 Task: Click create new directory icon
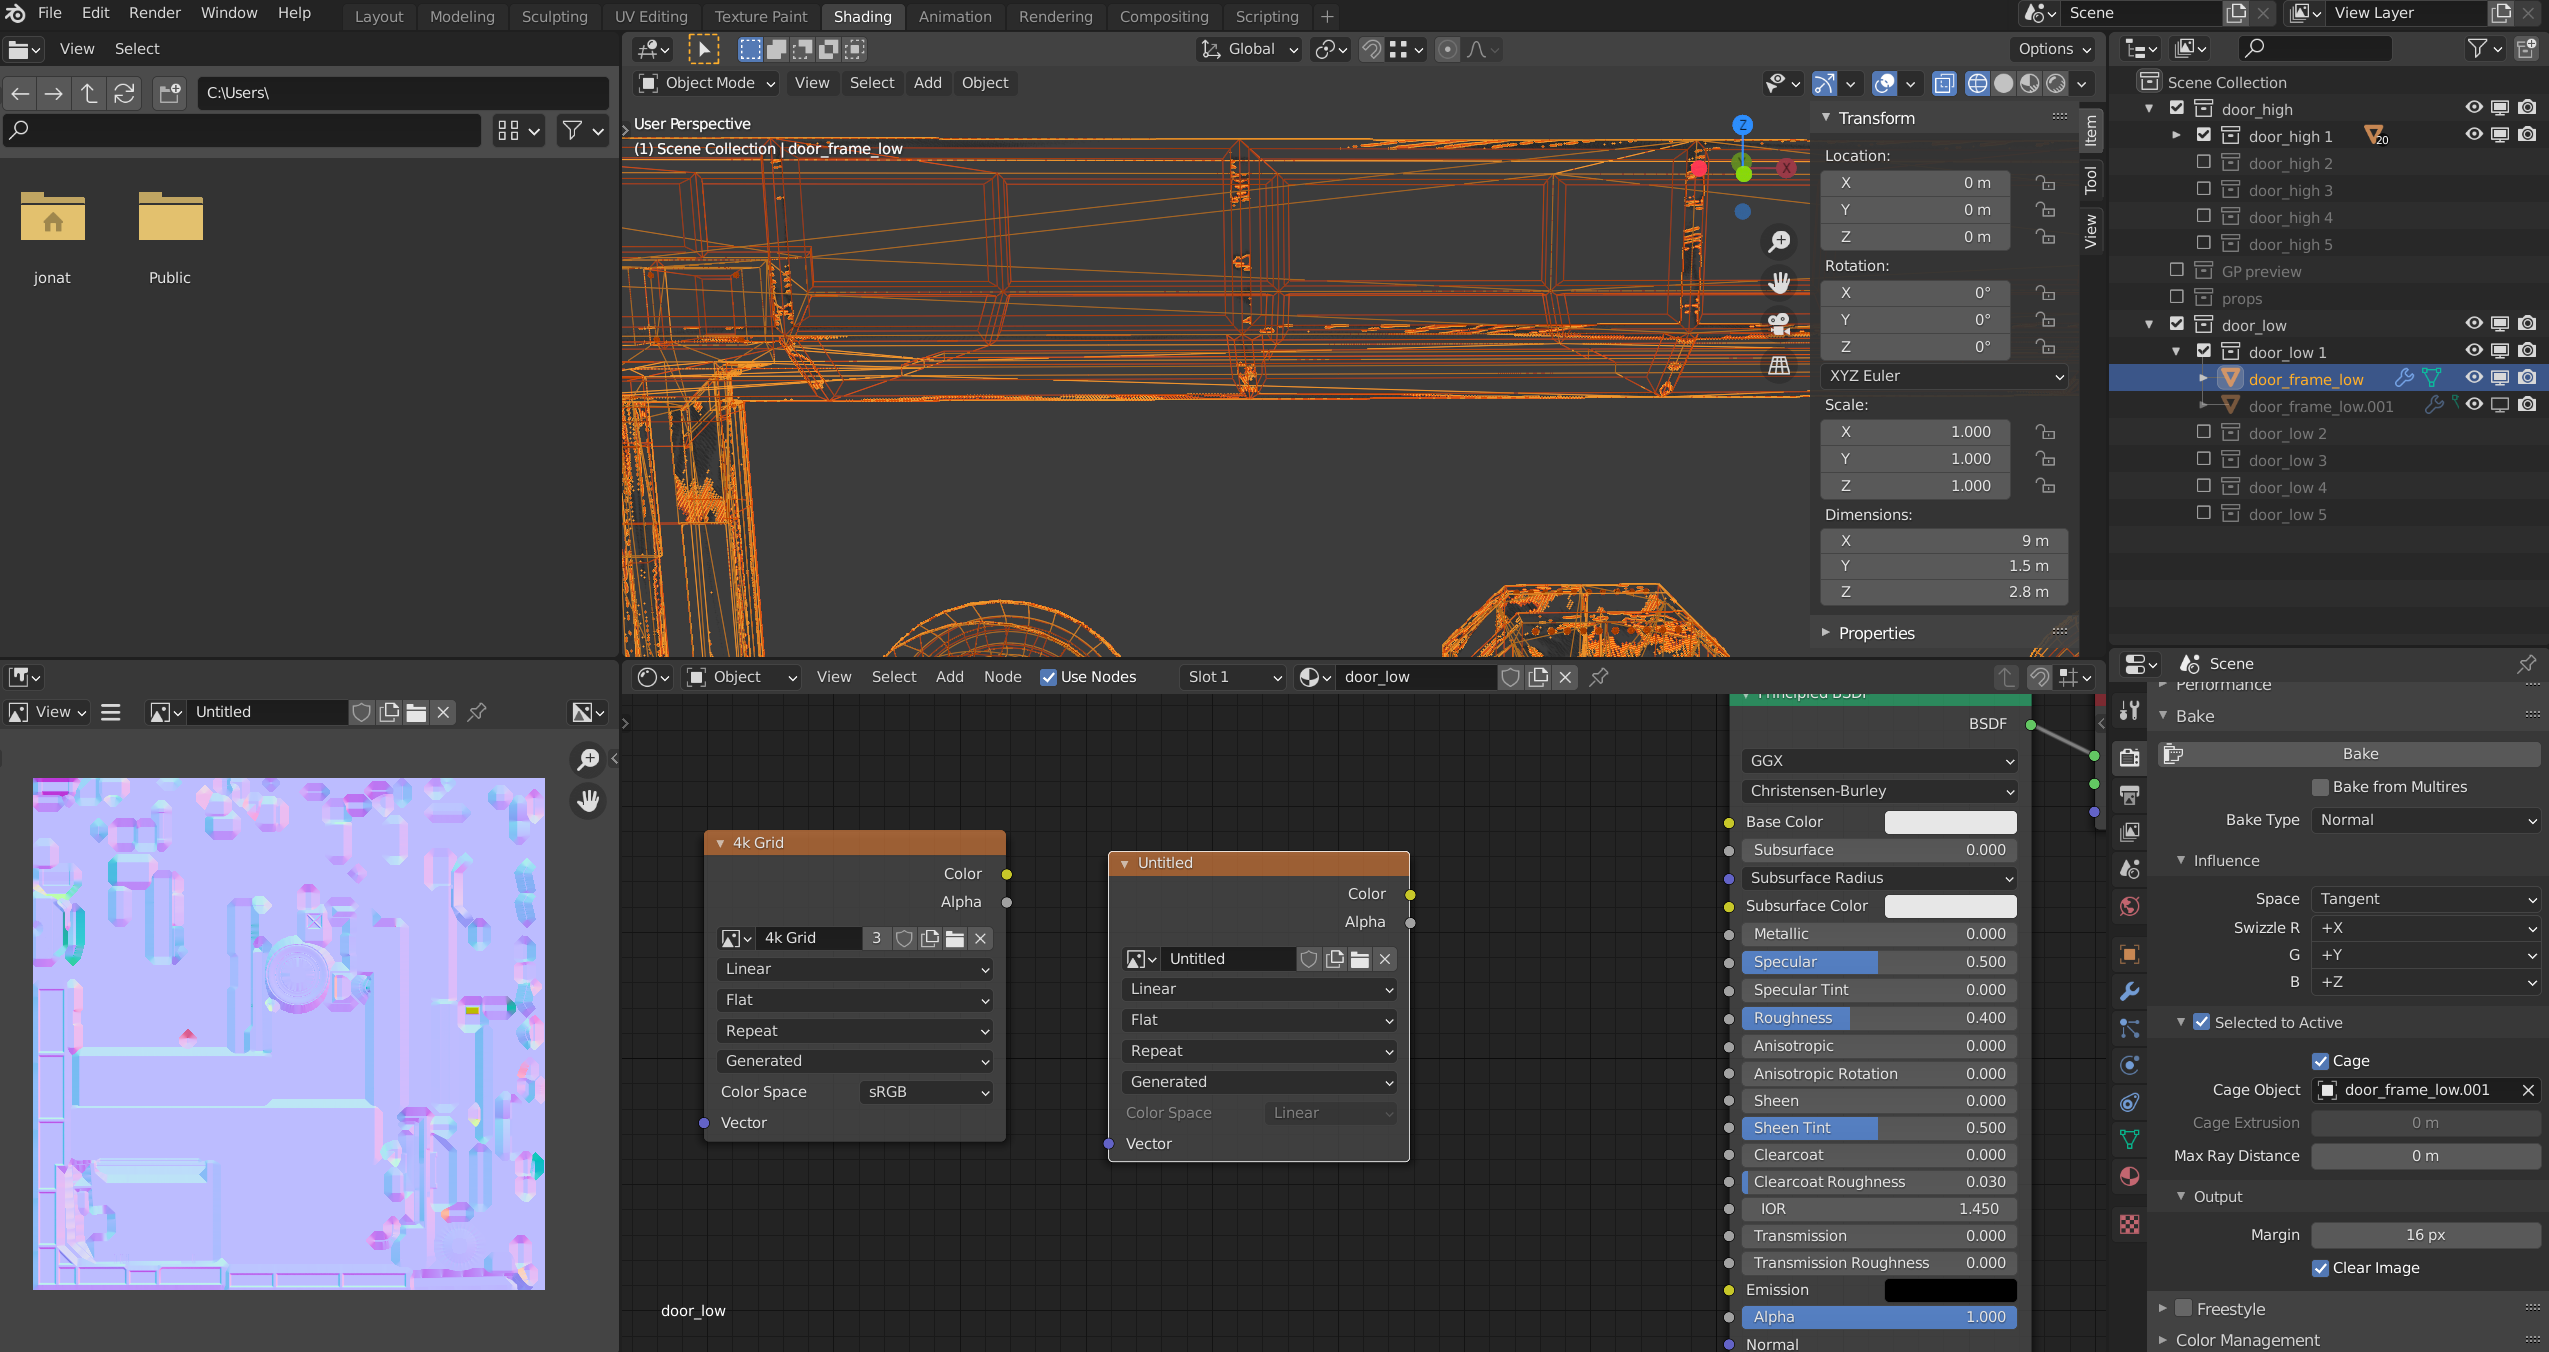tap(170, 93)
